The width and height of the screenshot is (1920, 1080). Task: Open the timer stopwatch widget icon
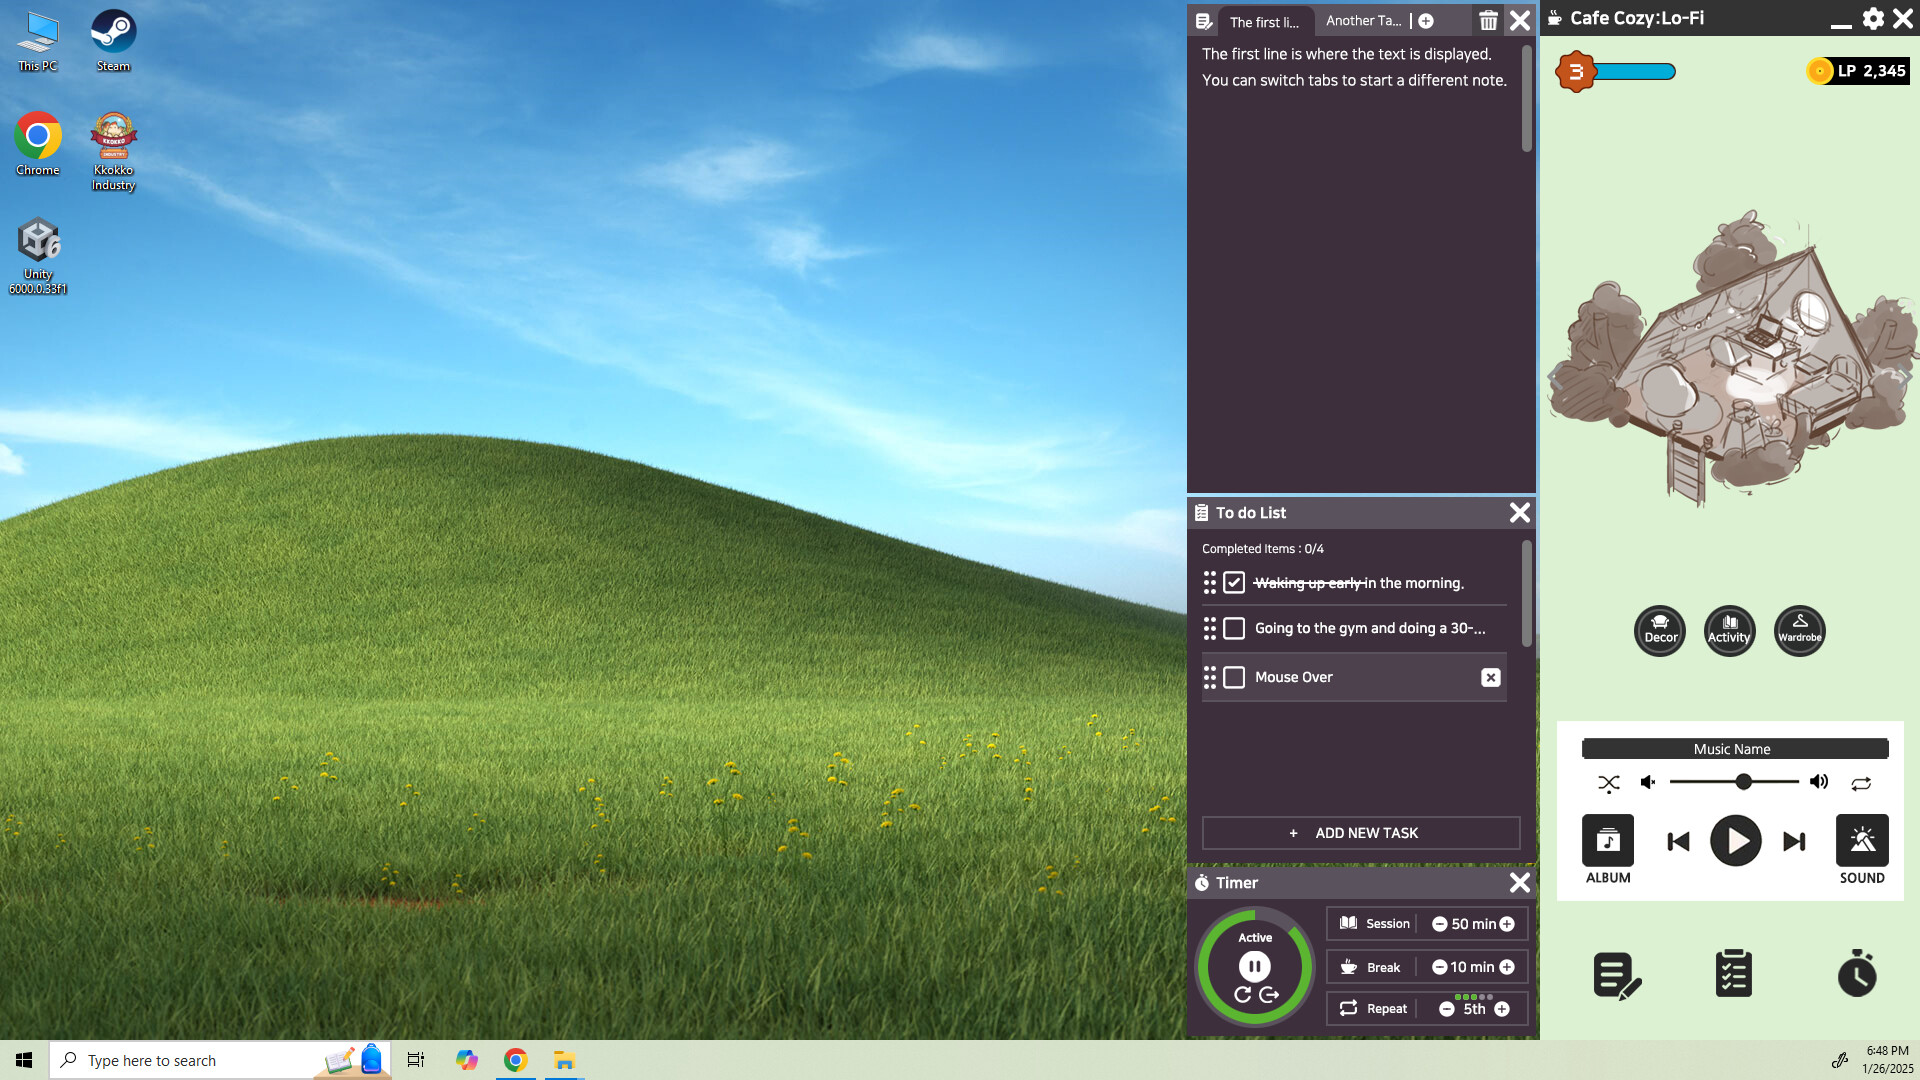pos(1857,973)
